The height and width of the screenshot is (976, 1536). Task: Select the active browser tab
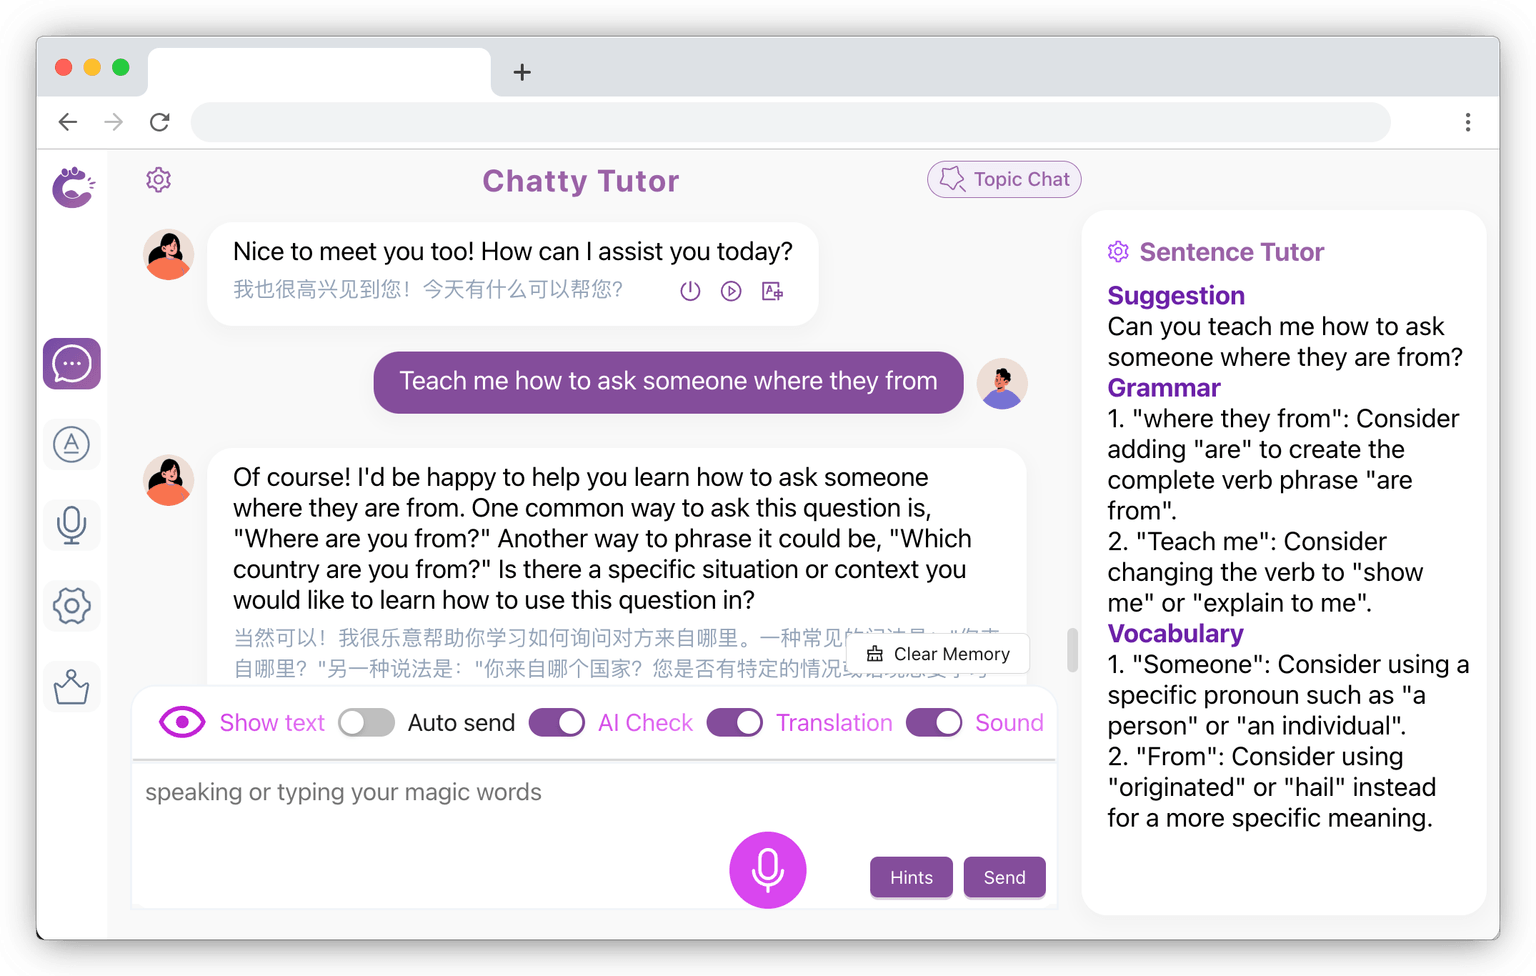320,72
